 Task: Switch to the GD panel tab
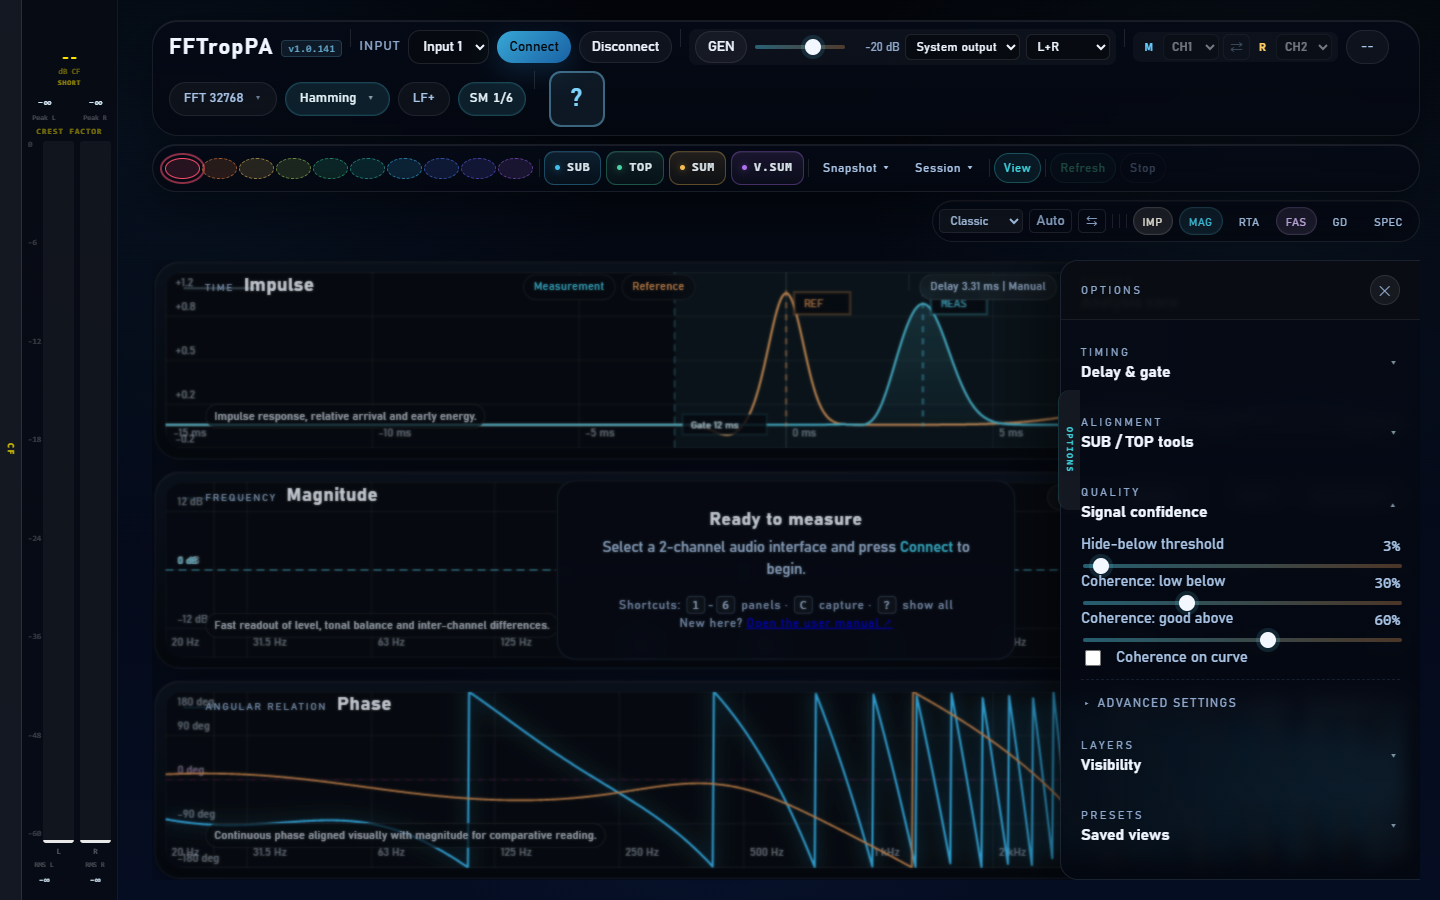tap(1340, 222)
